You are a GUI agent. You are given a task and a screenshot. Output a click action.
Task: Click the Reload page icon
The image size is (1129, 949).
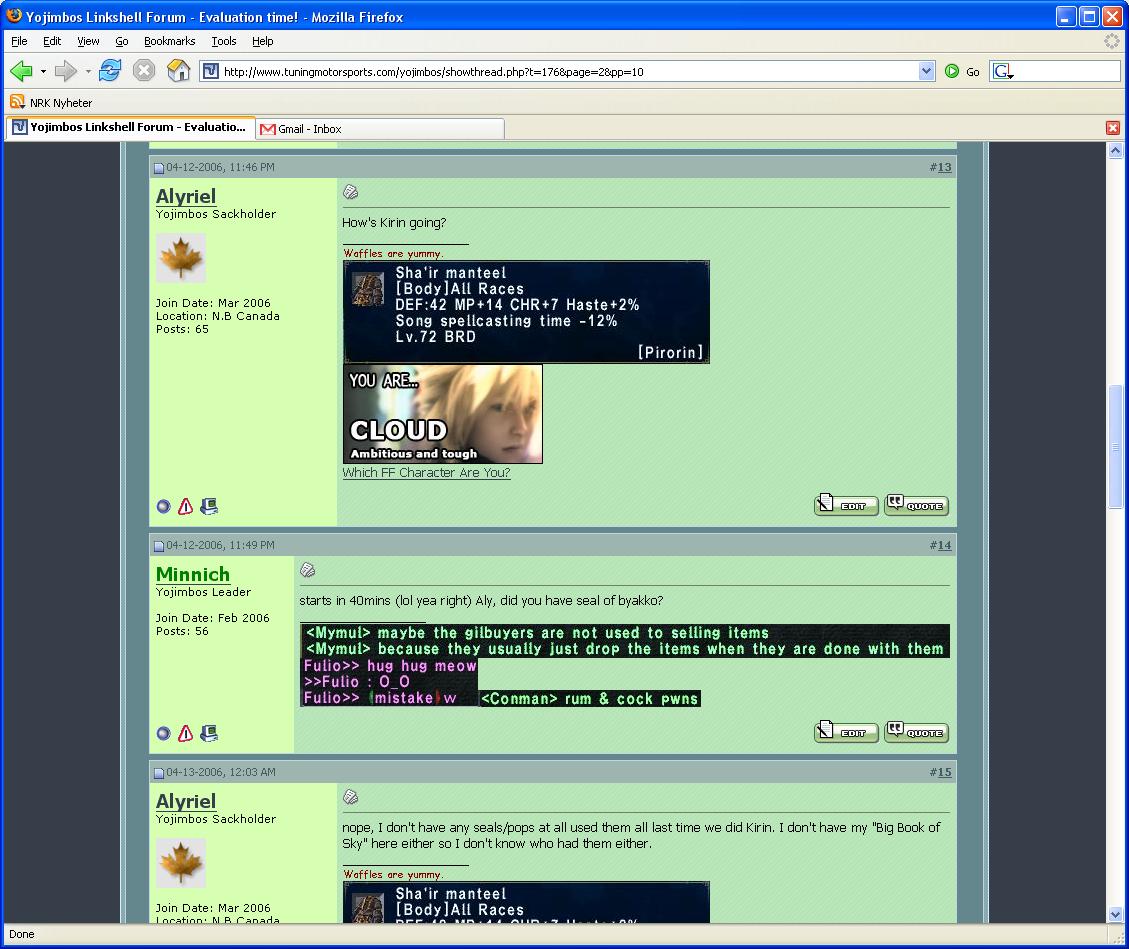click(x=110, y=71)
